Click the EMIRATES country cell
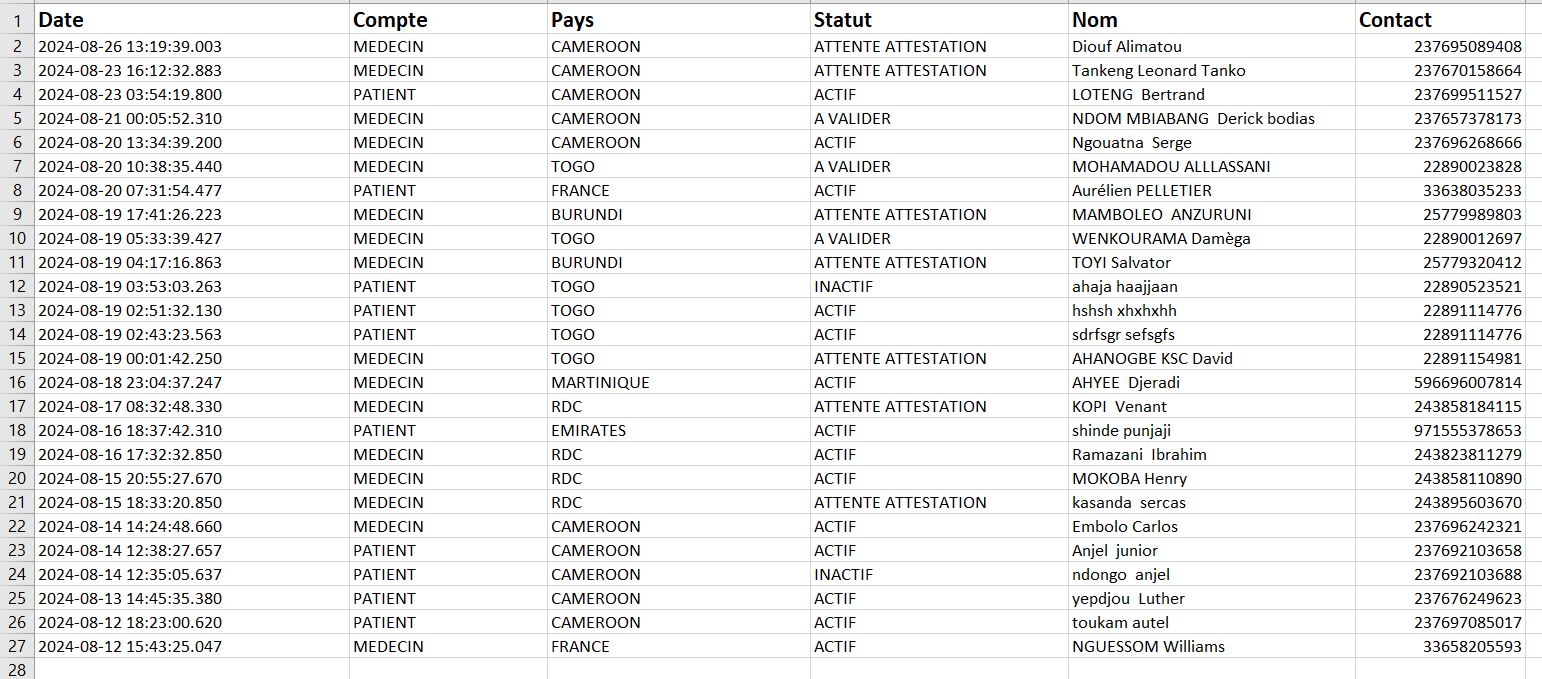1542x679 pixels. point(588,430)
